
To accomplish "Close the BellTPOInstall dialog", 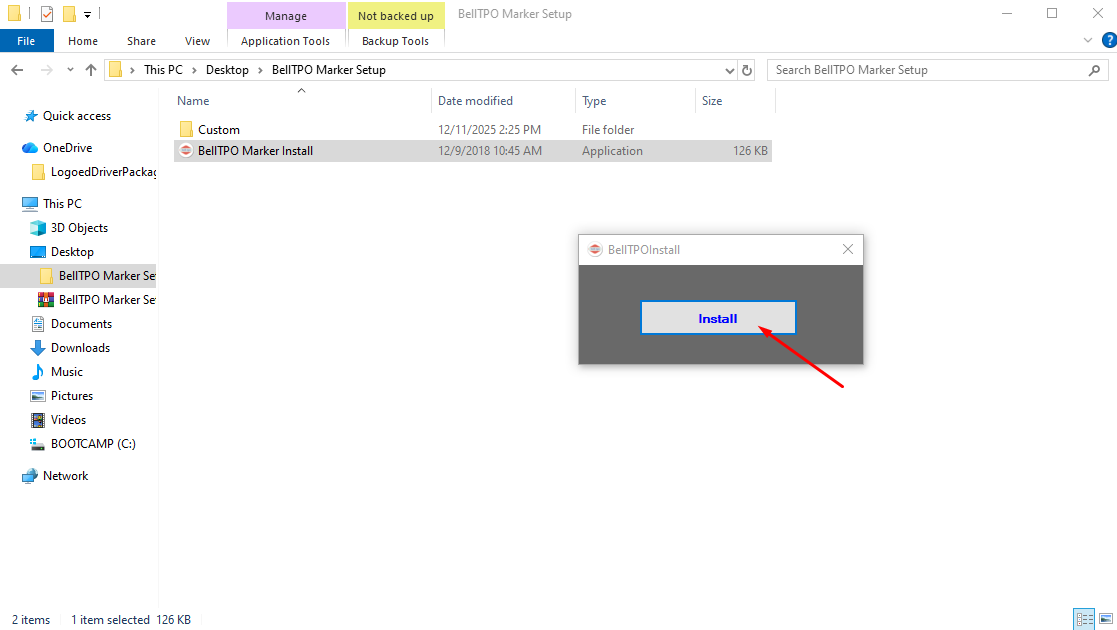I will pyautogui.click(x=847, y=249).
